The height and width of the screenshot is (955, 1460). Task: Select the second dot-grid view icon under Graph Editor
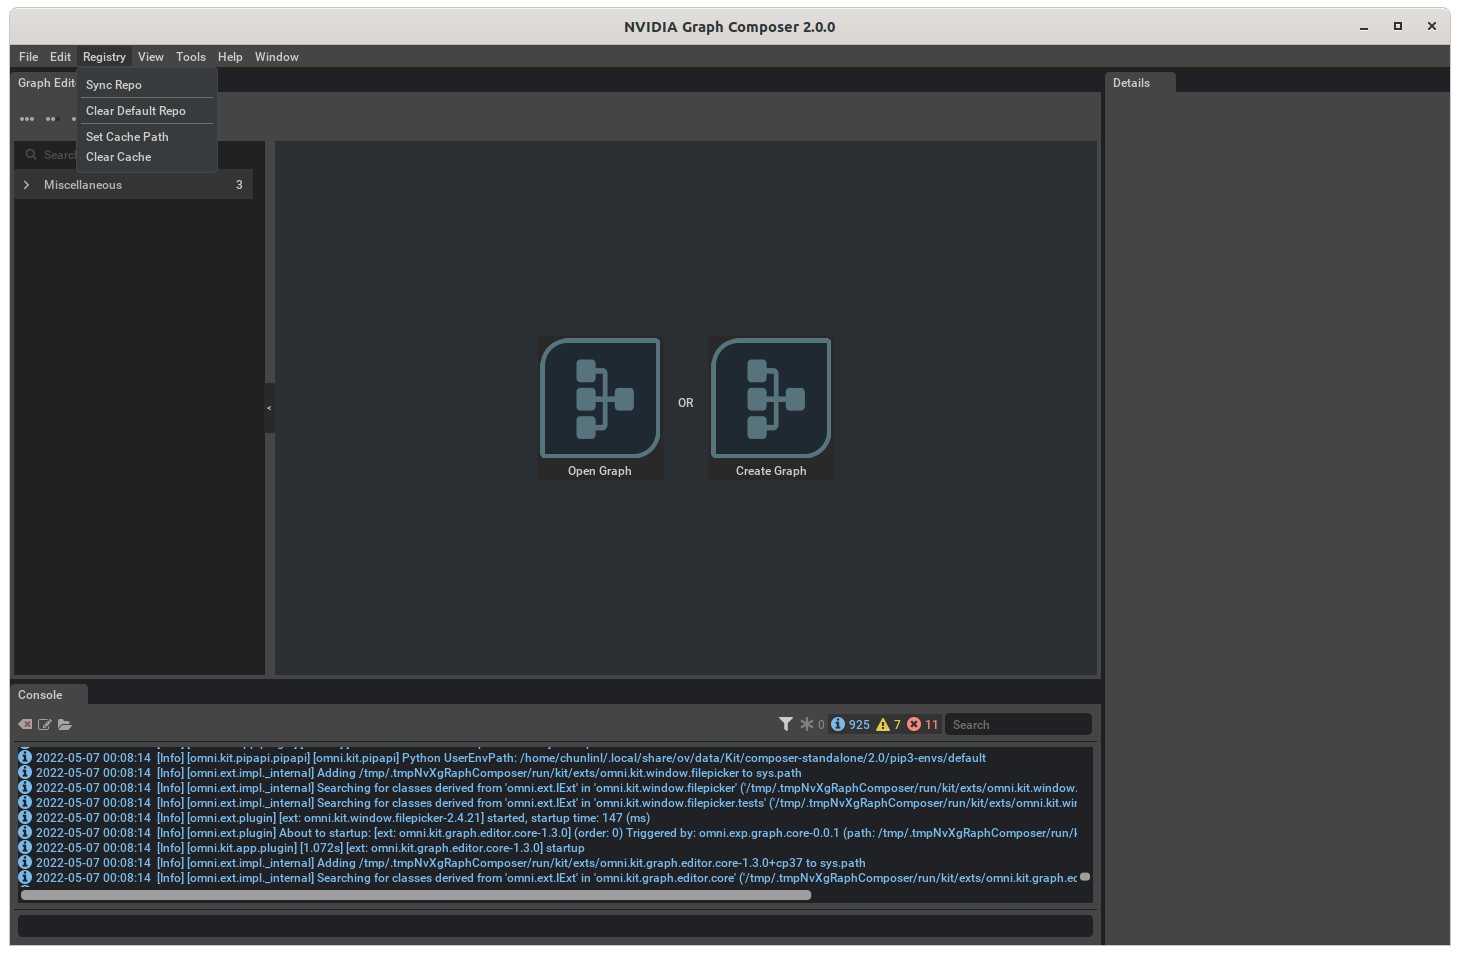tap(50, 119)
